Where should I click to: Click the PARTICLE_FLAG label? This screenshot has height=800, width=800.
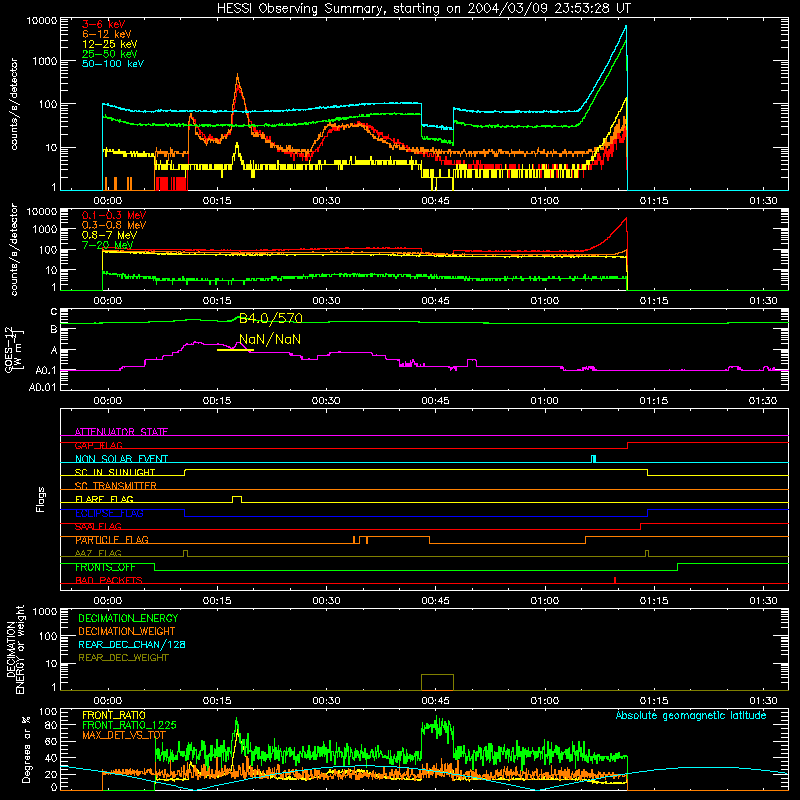(112, 540)
